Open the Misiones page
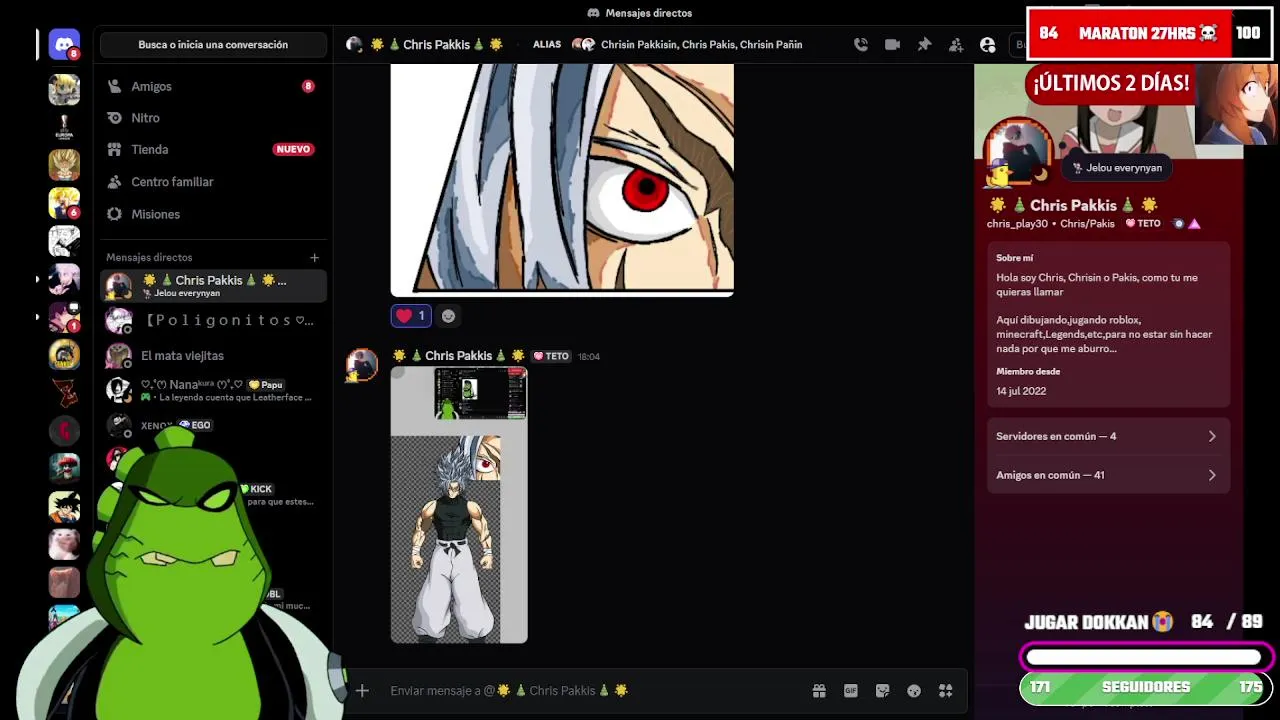The width and height of the screenshot is (1280, 720). [213, 214]
